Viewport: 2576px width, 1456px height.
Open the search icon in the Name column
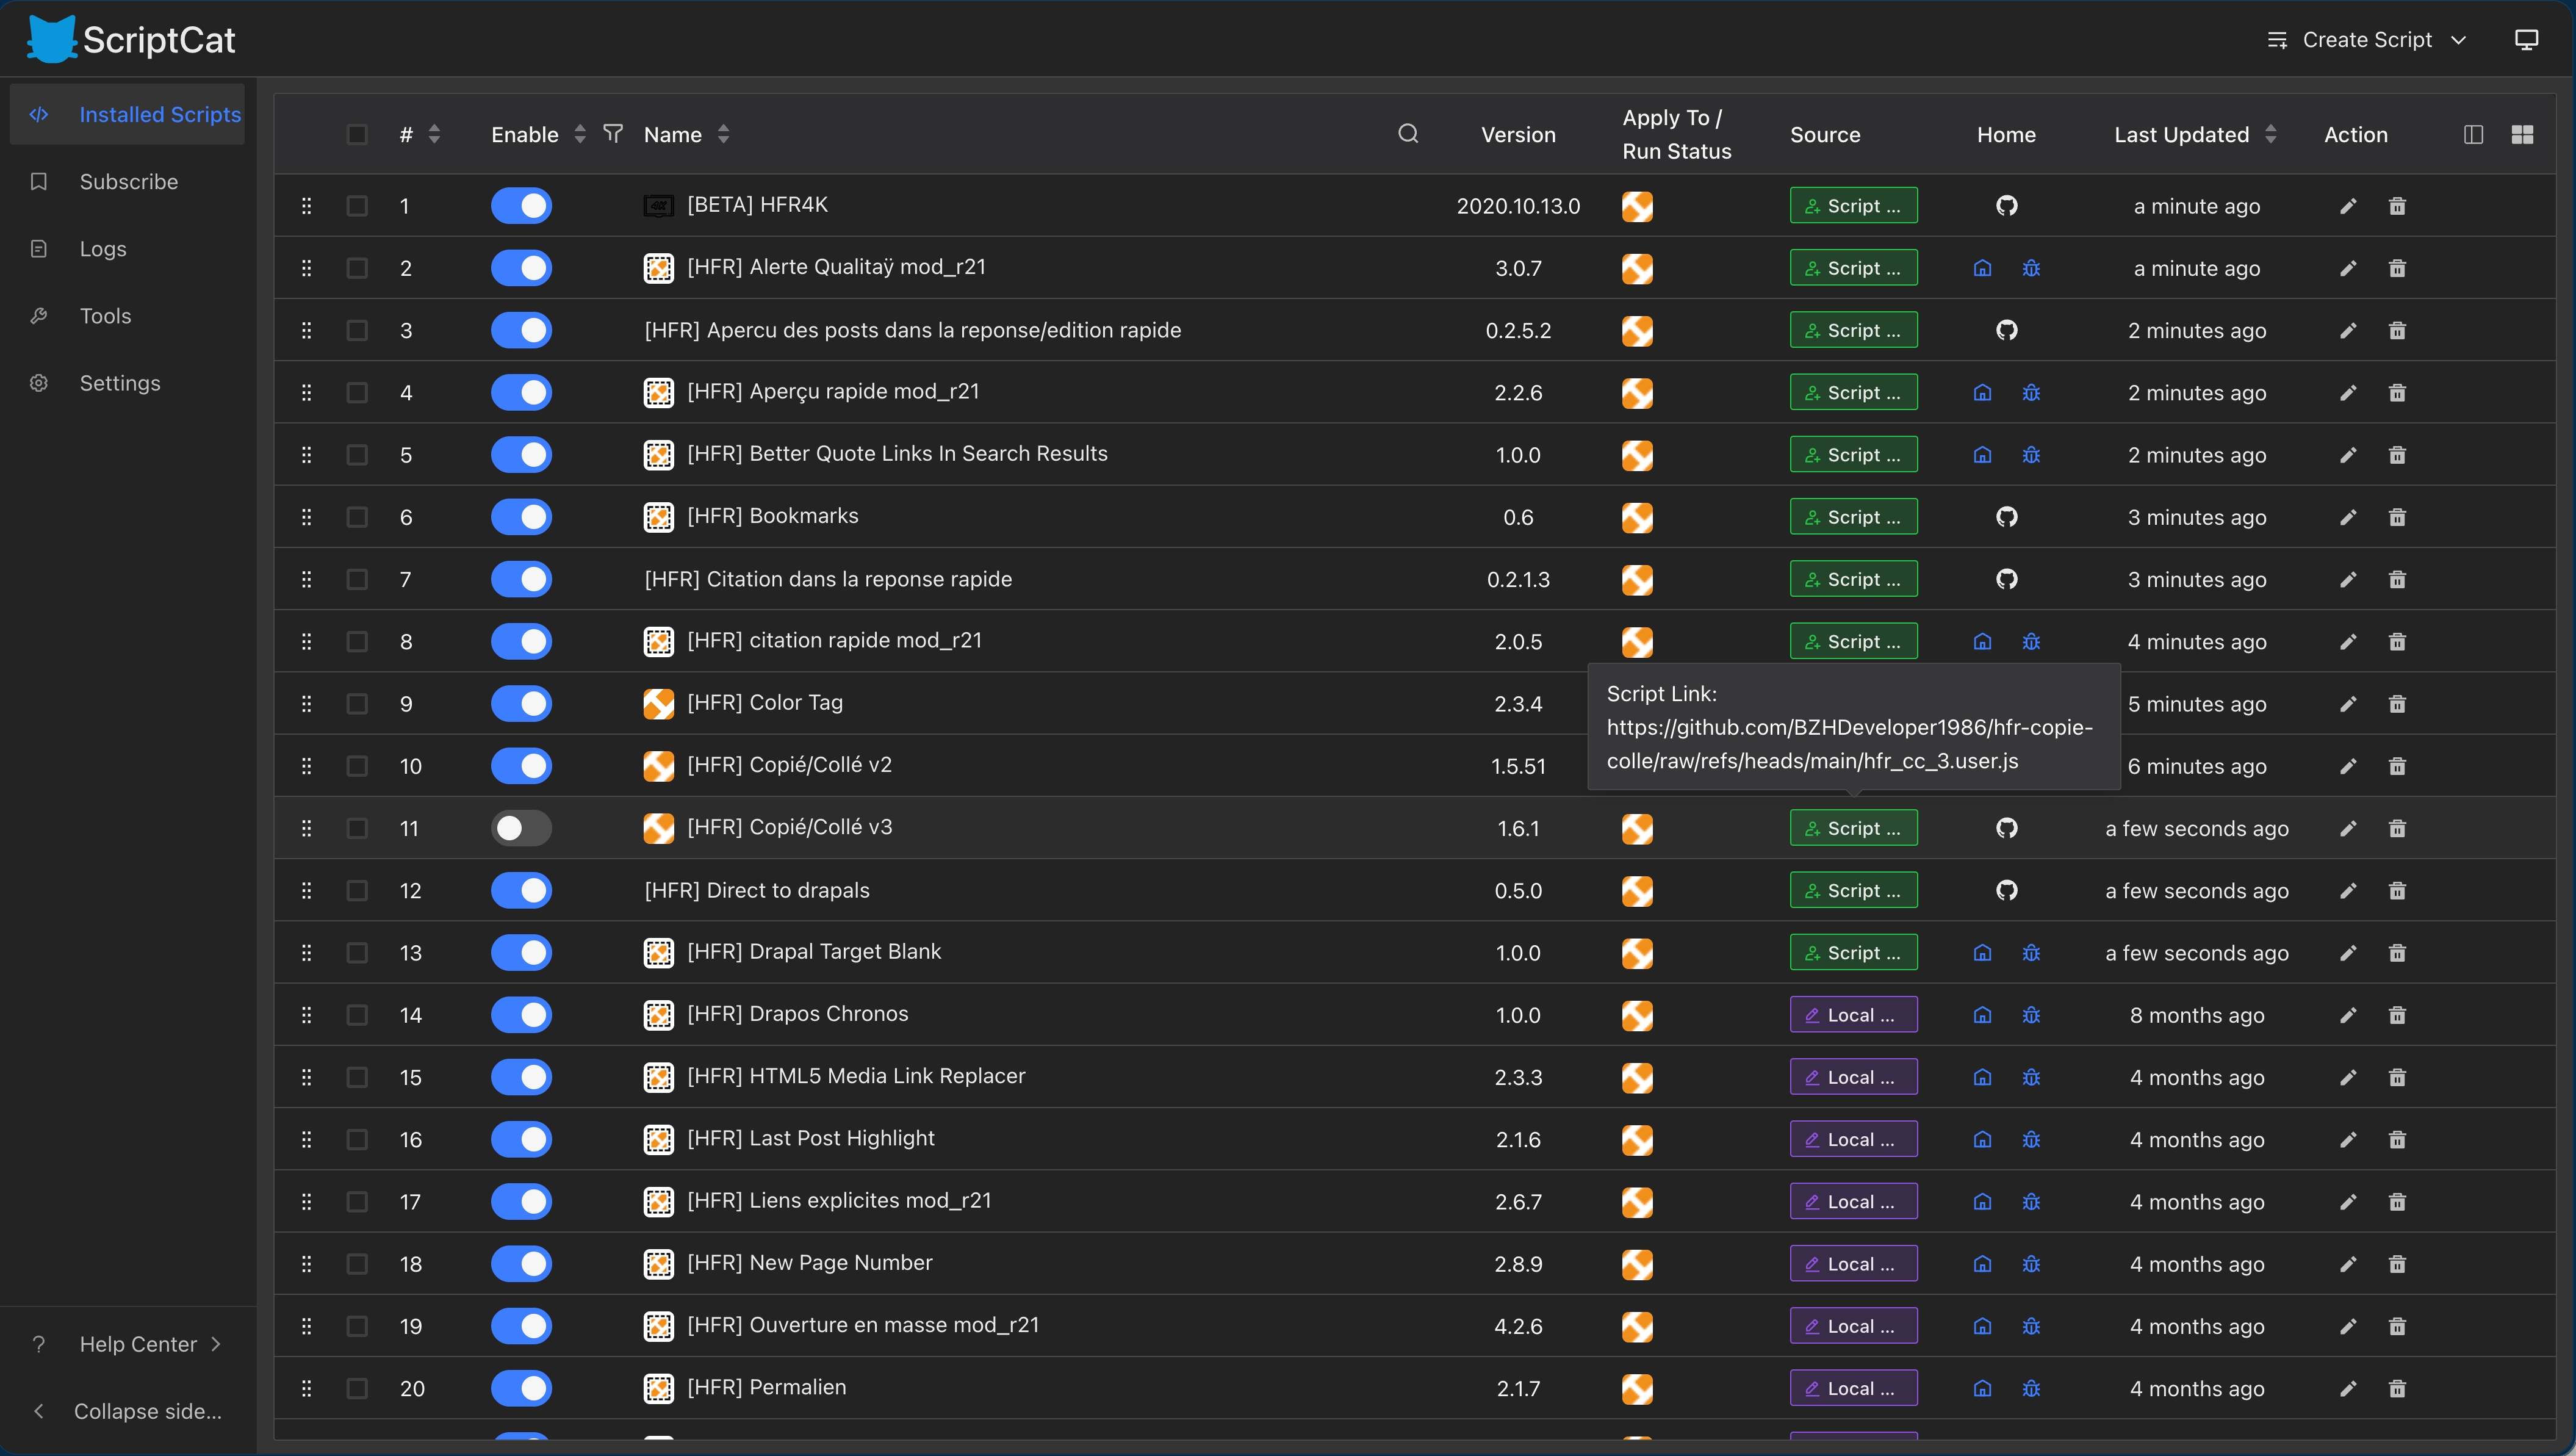[x=1408, y=134]
